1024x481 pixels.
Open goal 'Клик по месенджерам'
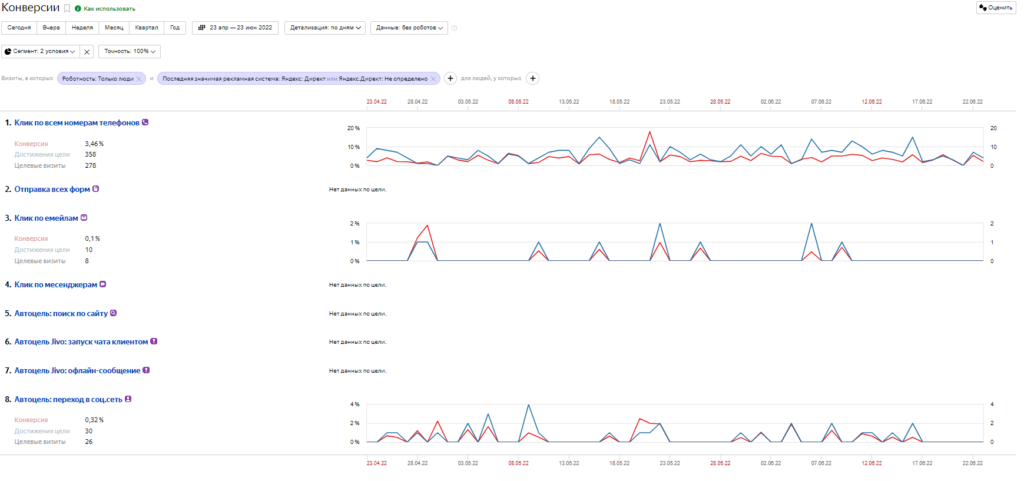tap(56, 285)
